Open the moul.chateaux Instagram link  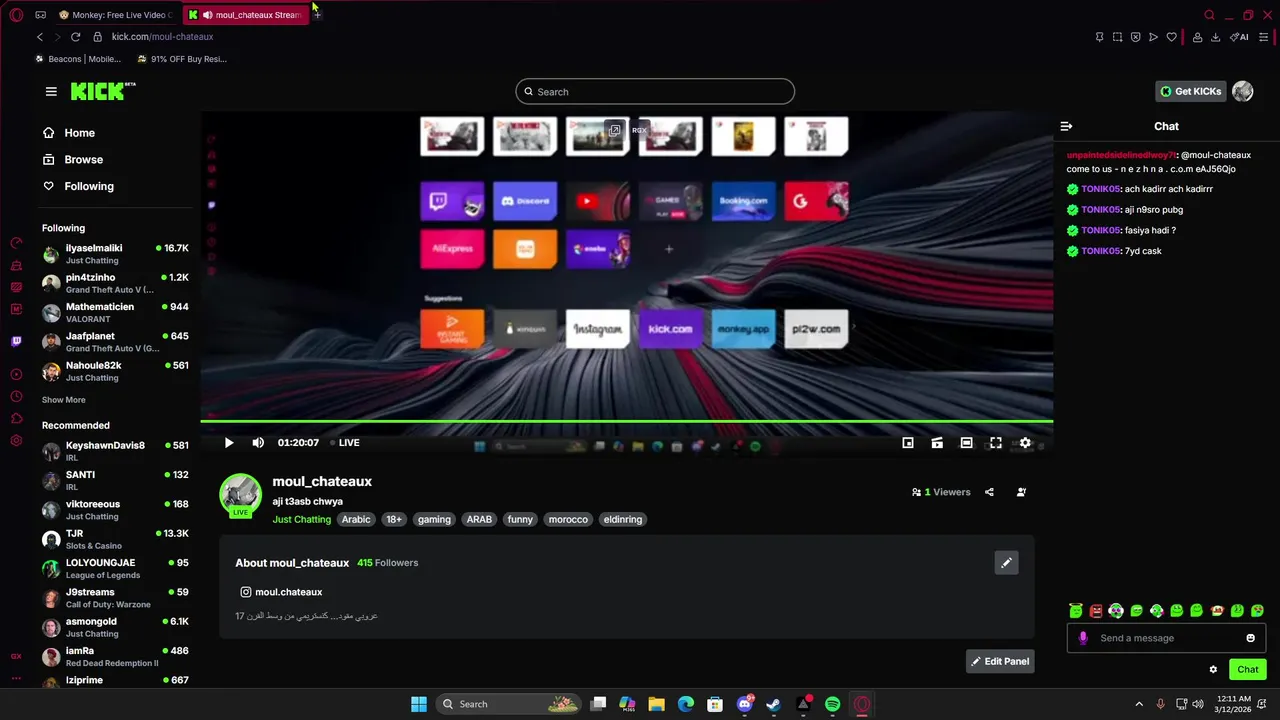(281, 592)
